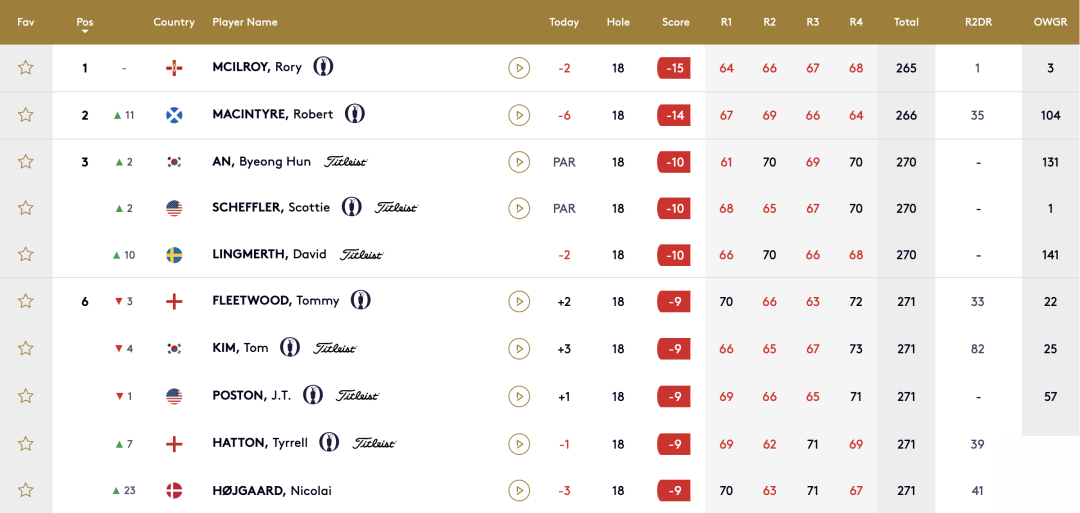Screen dimensions: 1080x513
Task: Play Rory McIlroy's round highlights
Action: (x=518, y=68)
